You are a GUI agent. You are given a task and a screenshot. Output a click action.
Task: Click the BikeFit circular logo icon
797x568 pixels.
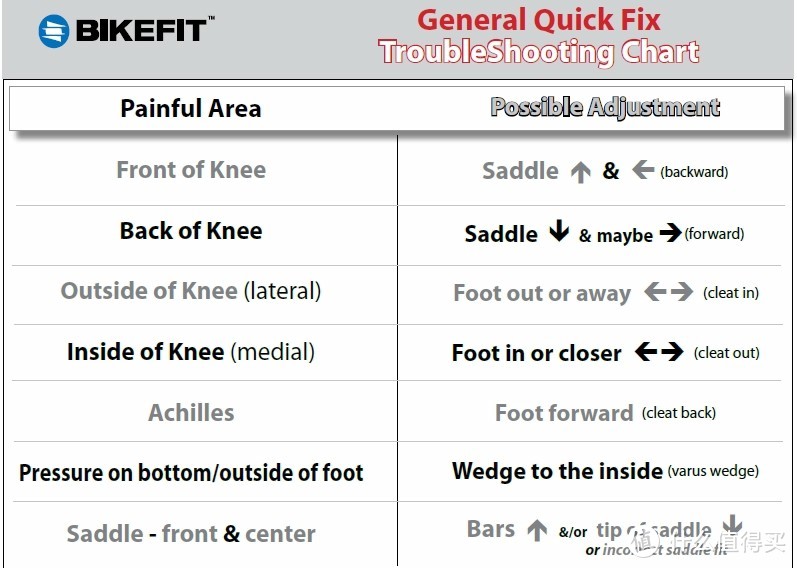[x=53, y=31]
